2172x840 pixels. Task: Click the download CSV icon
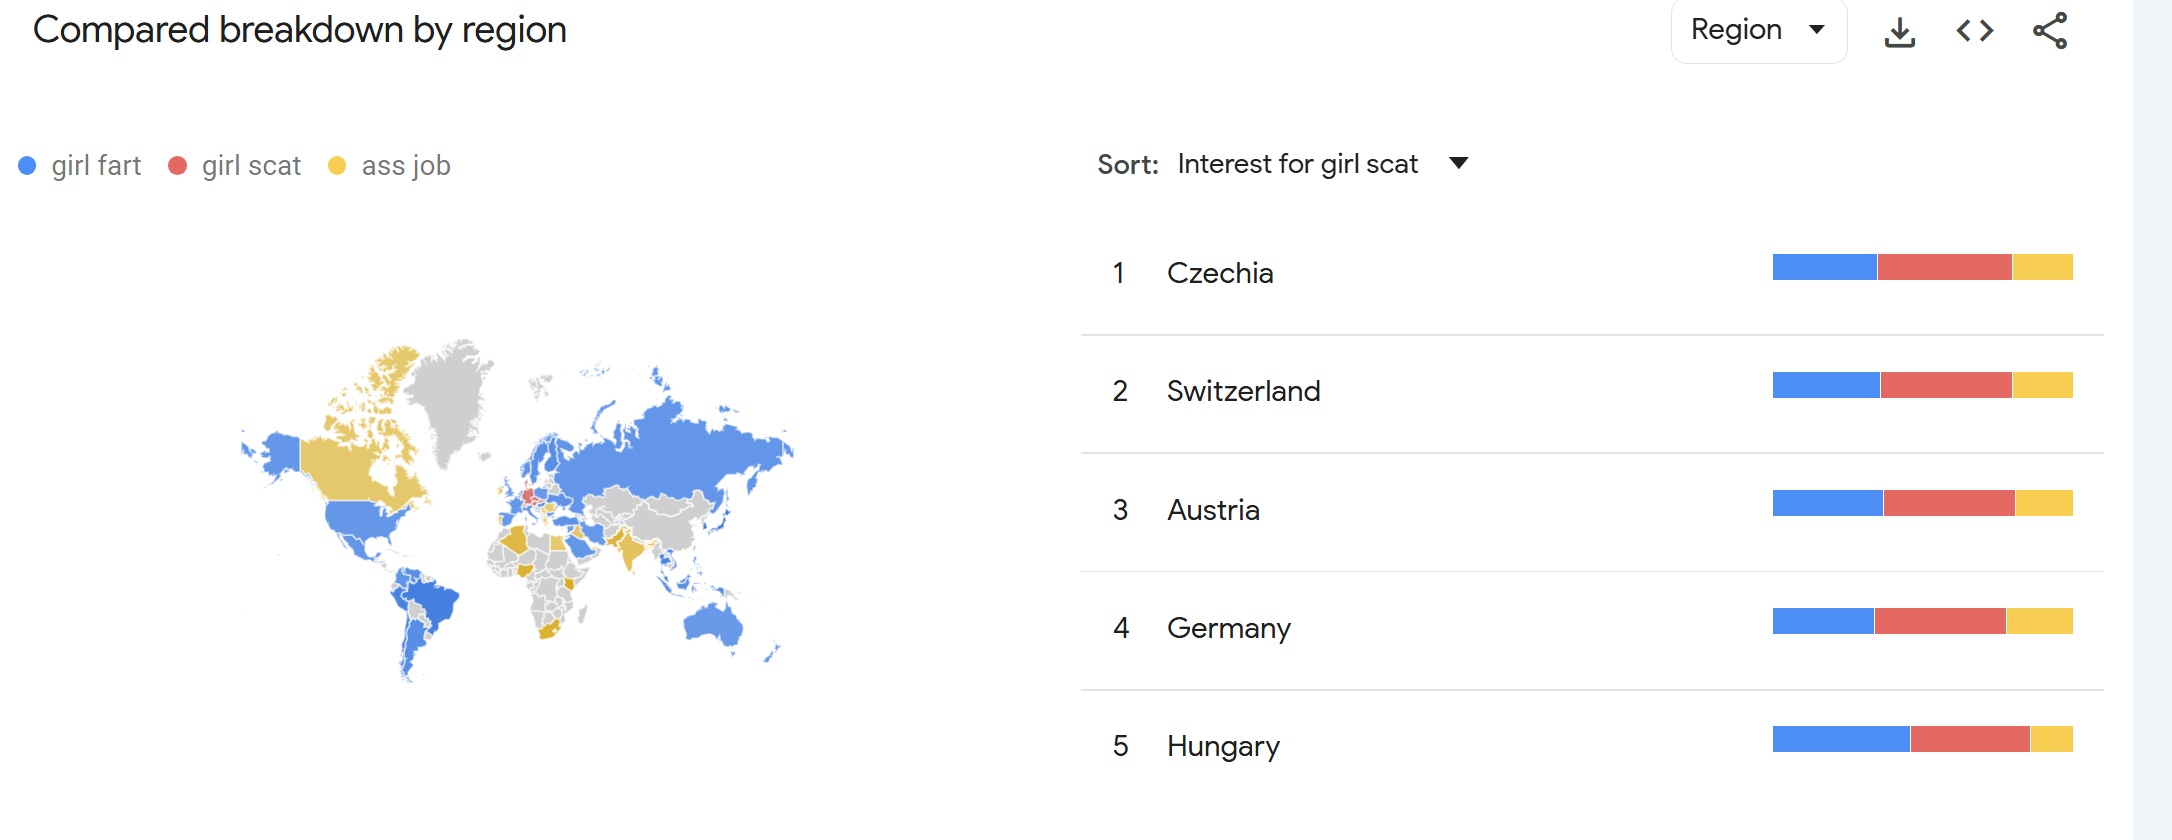(x=1899, y=32)
